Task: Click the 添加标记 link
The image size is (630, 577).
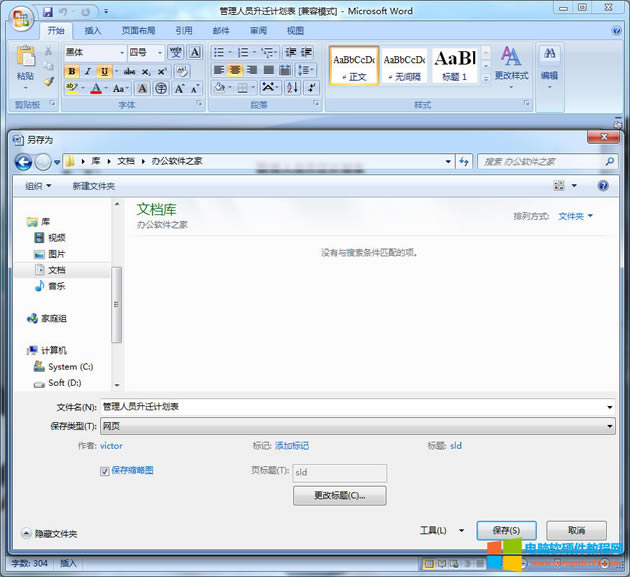Action: [x=292, y=446]
